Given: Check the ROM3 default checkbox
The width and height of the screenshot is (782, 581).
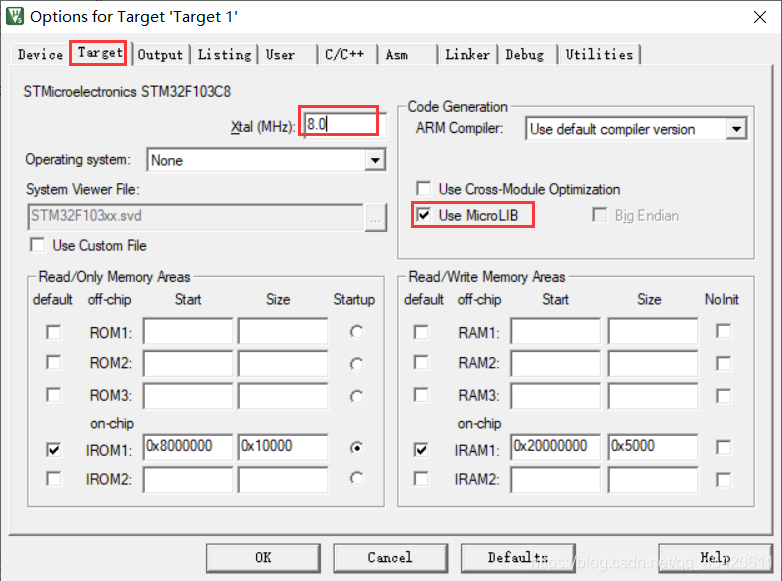Looking at the screenshot, I should [x=53, y=395].
